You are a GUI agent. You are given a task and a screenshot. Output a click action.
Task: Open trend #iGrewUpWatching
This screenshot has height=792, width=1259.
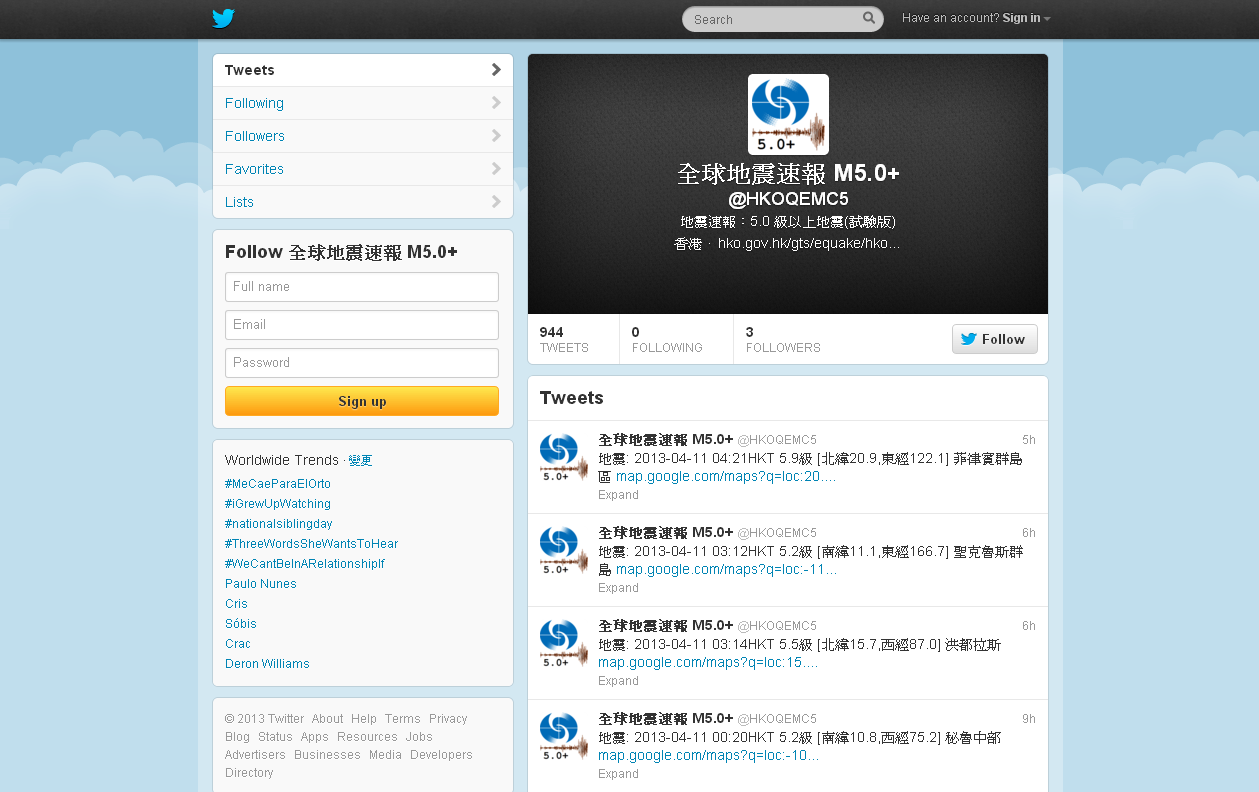(x=278, y=504)
